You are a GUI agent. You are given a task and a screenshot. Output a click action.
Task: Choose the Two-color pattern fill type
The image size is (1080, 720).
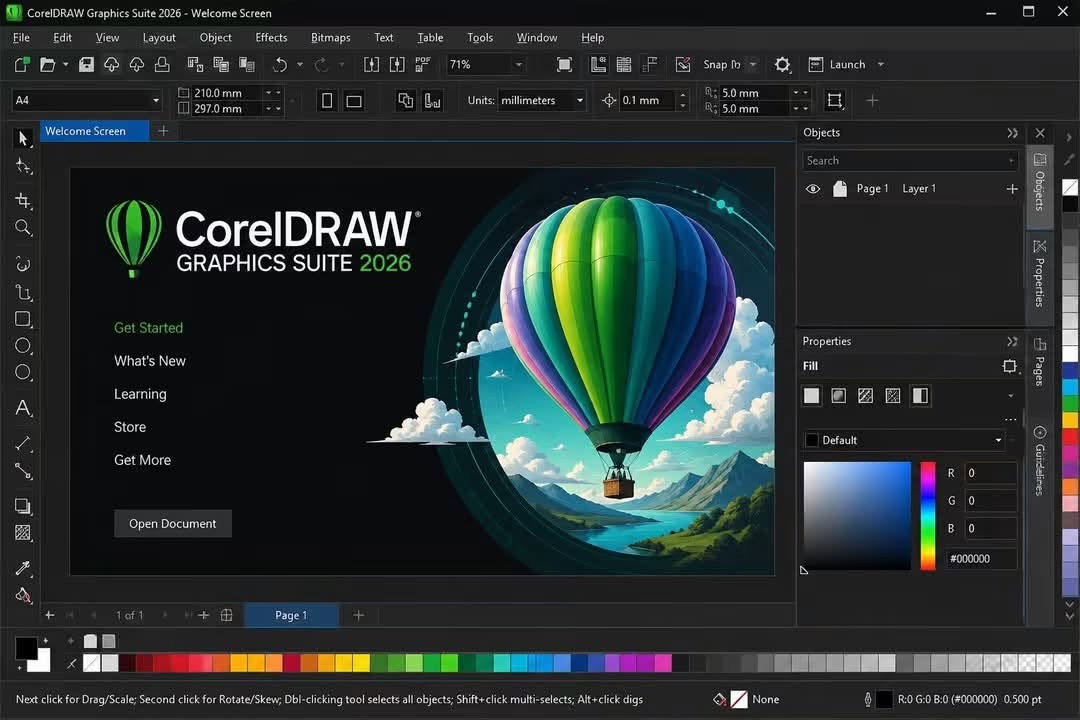click(x=920, y=395)
